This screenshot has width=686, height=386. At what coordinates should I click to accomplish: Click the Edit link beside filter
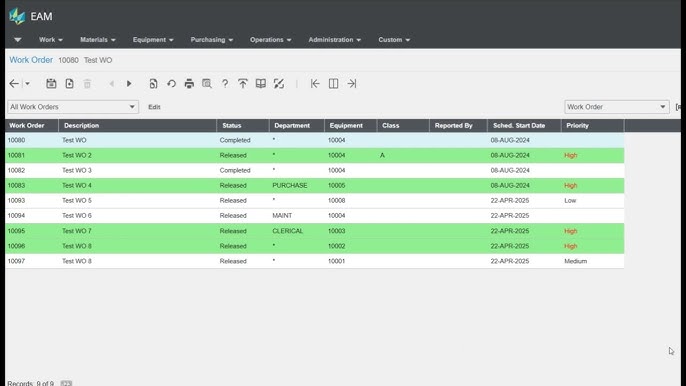point(154,107)
